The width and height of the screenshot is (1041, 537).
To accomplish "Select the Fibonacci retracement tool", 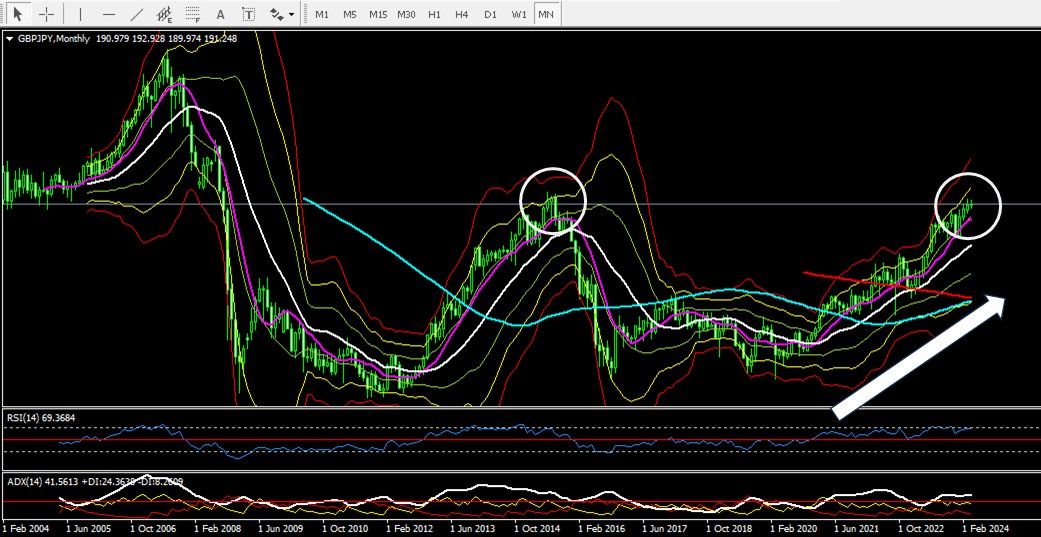I will point(192,14).
